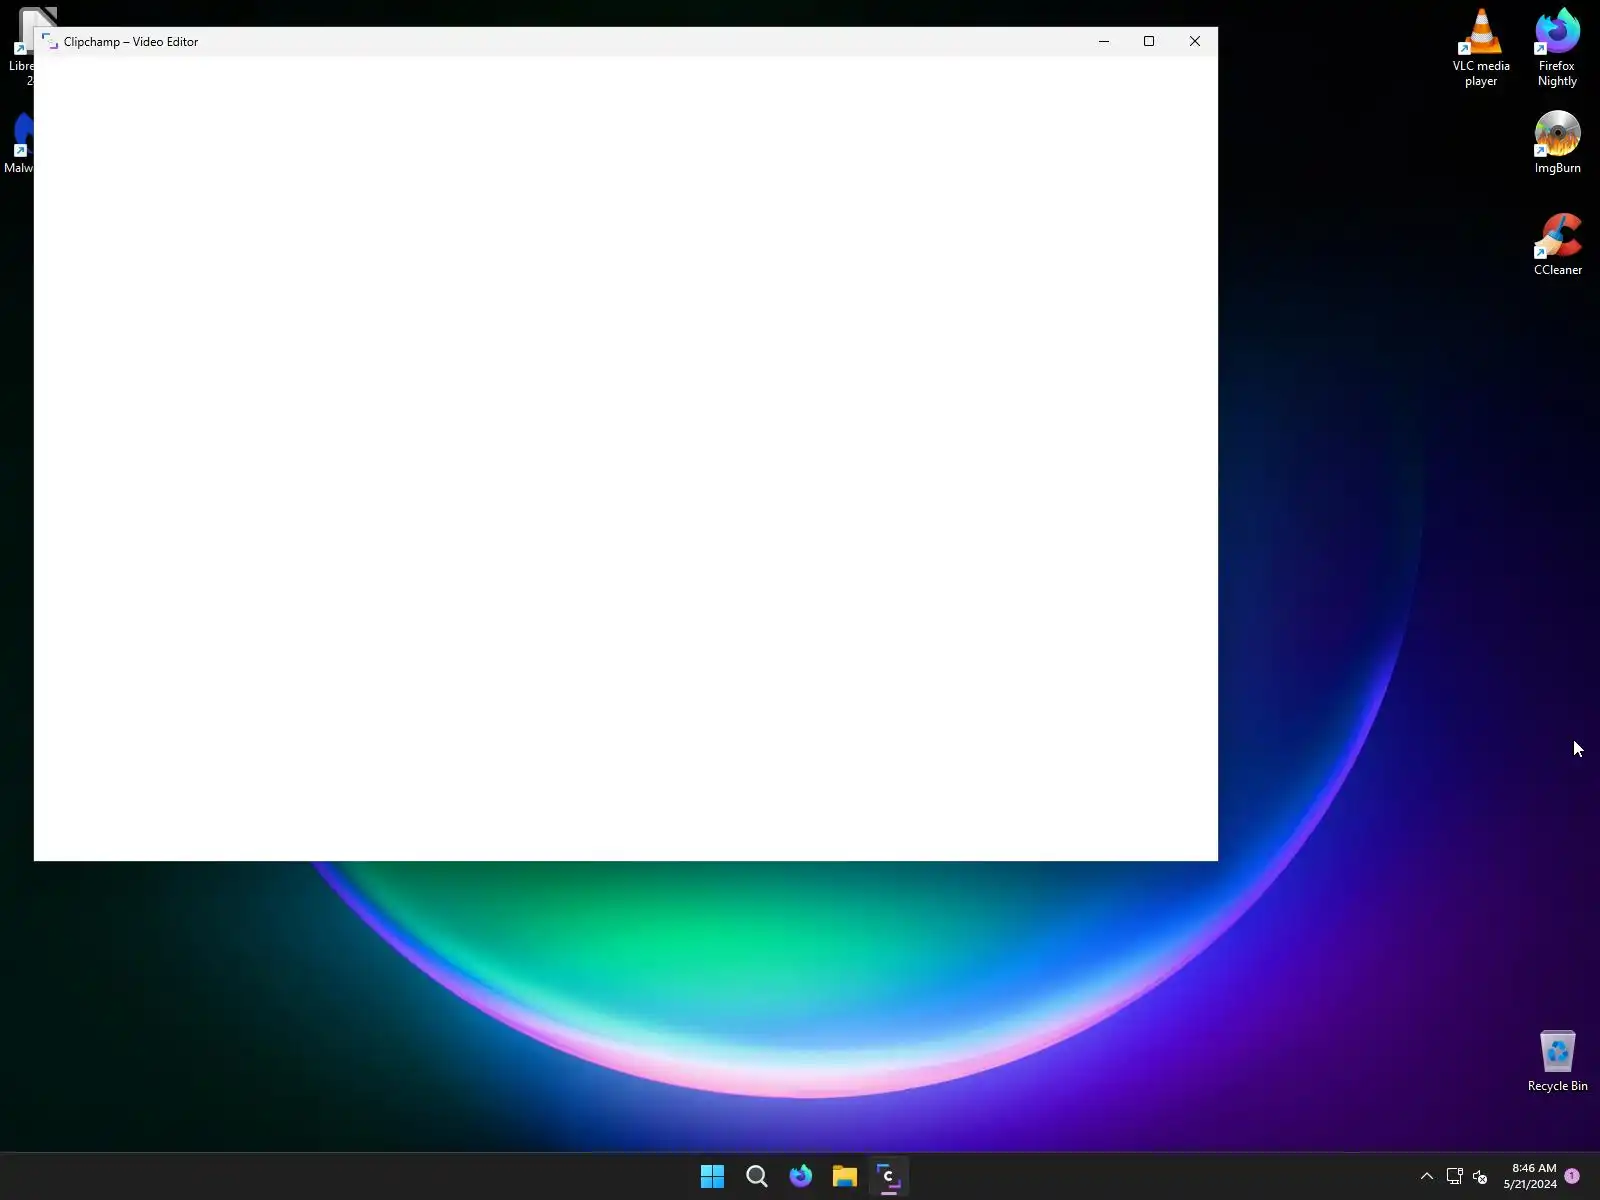Select the partially hidden Malwarebytes desktop icon
Viewport: 1600px width, 1200px height.
coord(18,142)
